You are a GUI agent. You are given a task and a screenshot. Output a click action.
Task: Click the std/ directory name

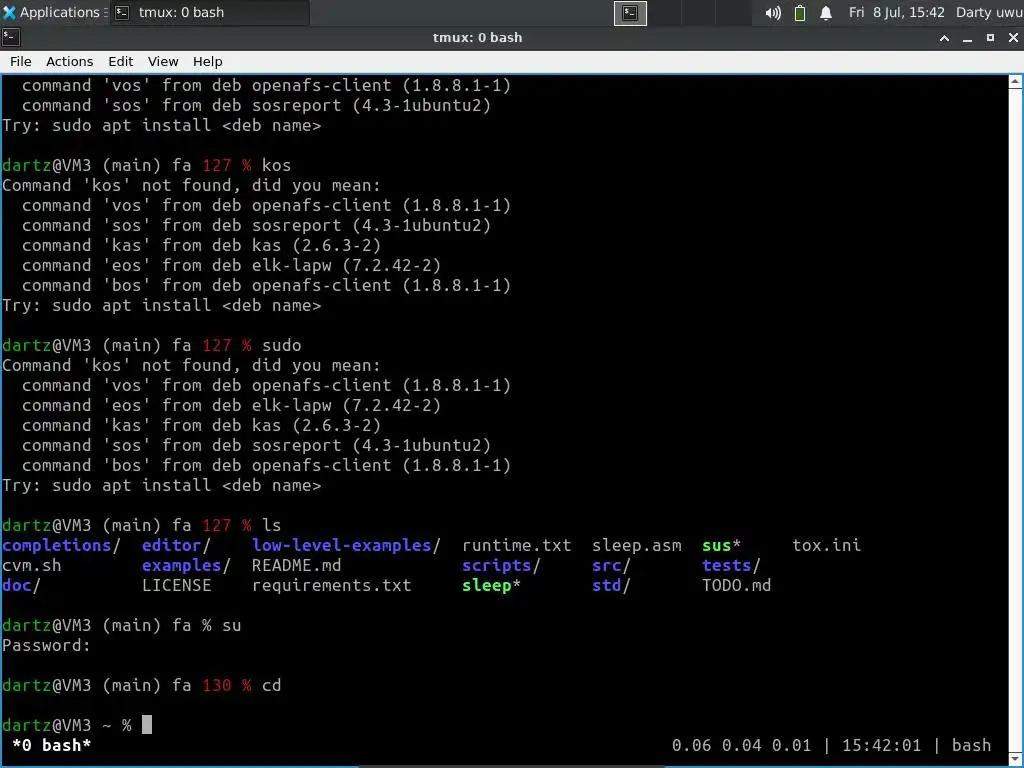click(611, 585)
